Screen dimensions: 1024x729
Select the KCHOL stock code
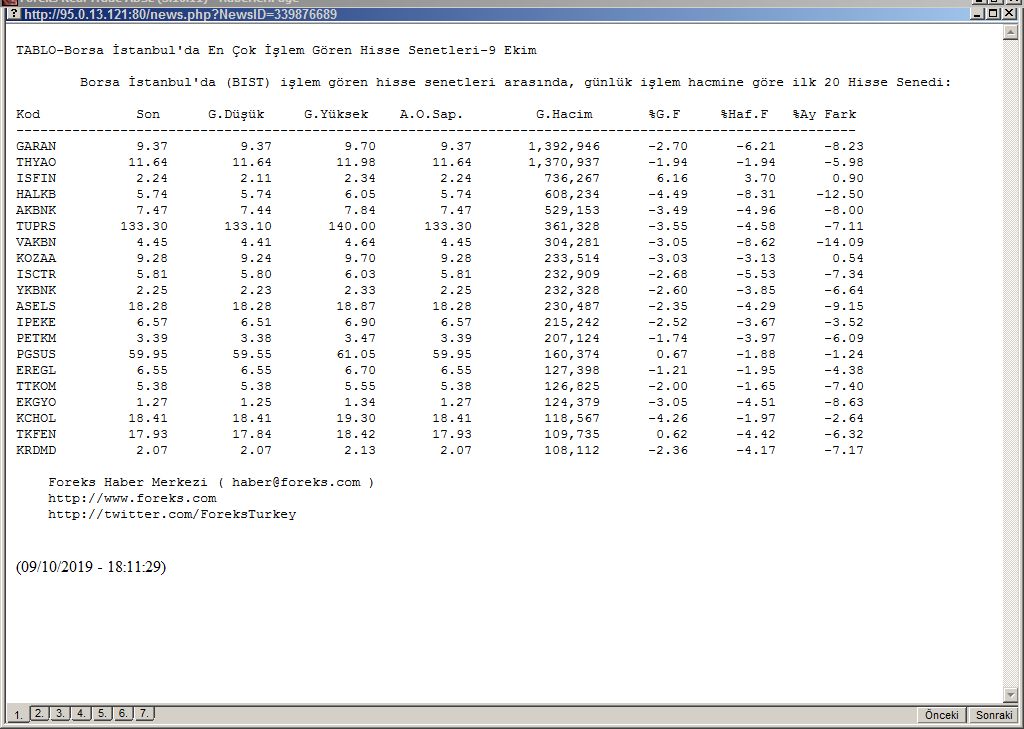tap(36, 419)
